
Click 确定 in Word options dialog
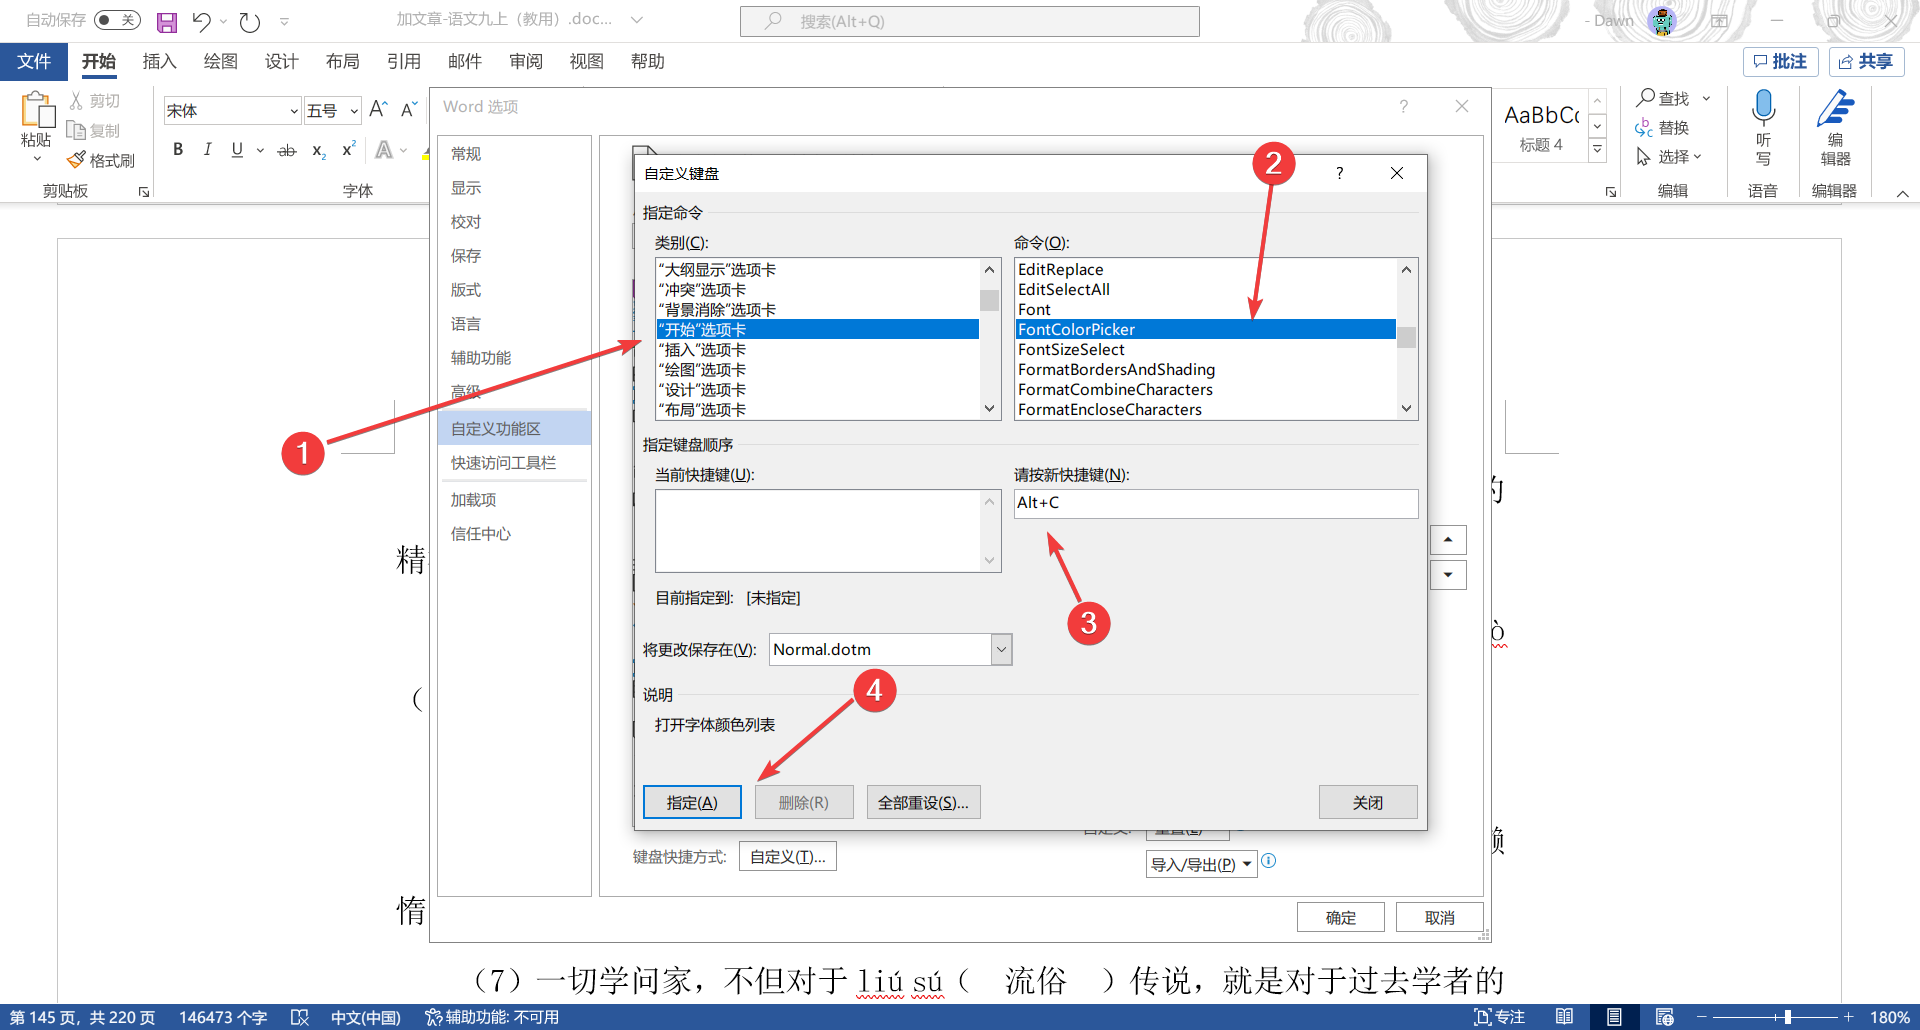point(1341,917)
